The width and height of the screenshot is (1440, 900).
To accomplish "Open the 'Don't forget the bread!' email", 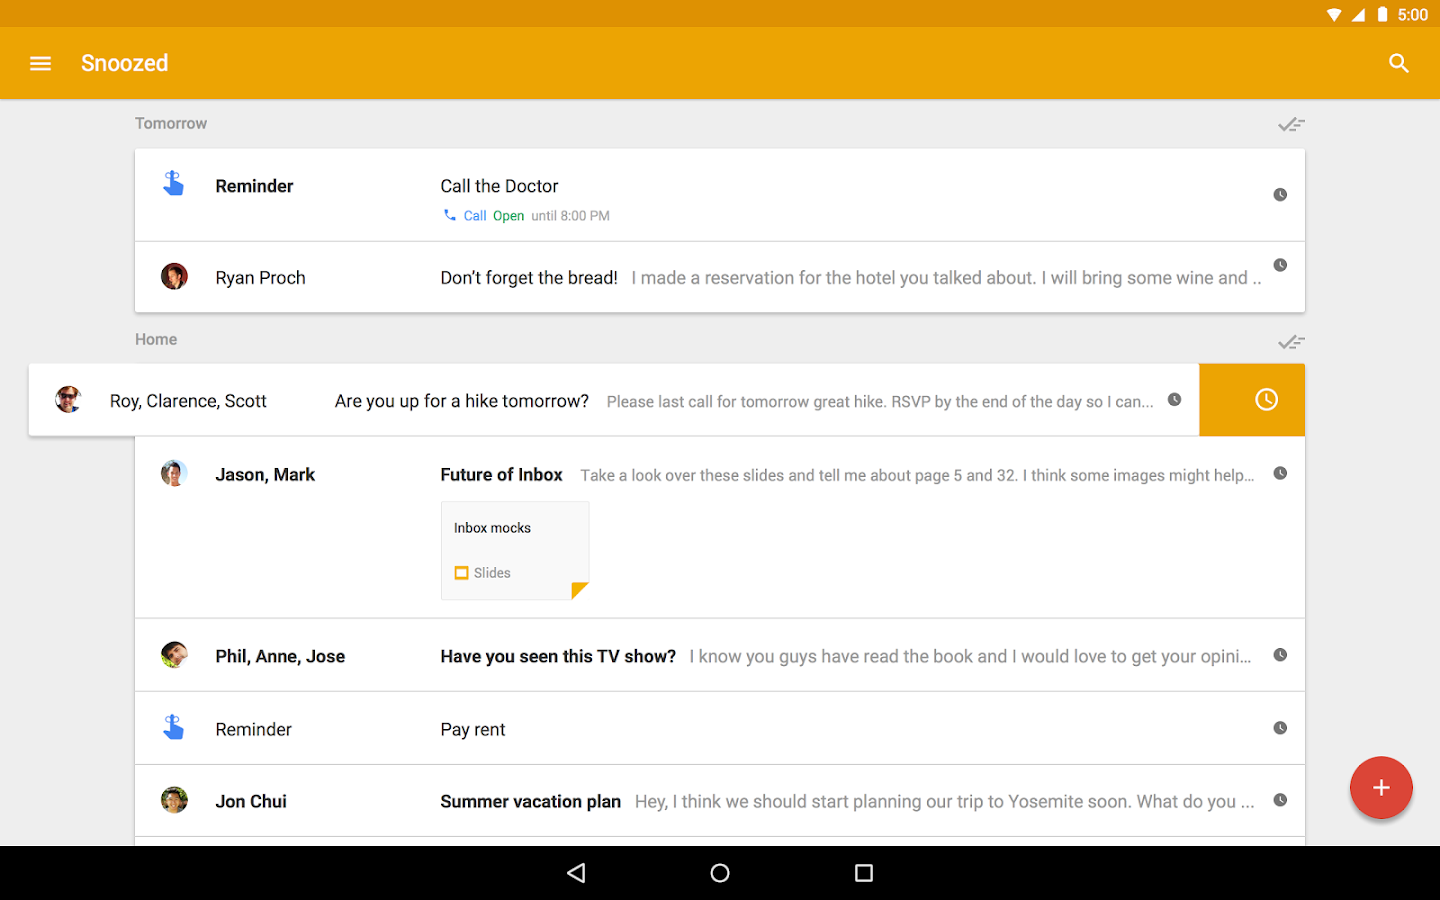I will [x=720, y=277].
